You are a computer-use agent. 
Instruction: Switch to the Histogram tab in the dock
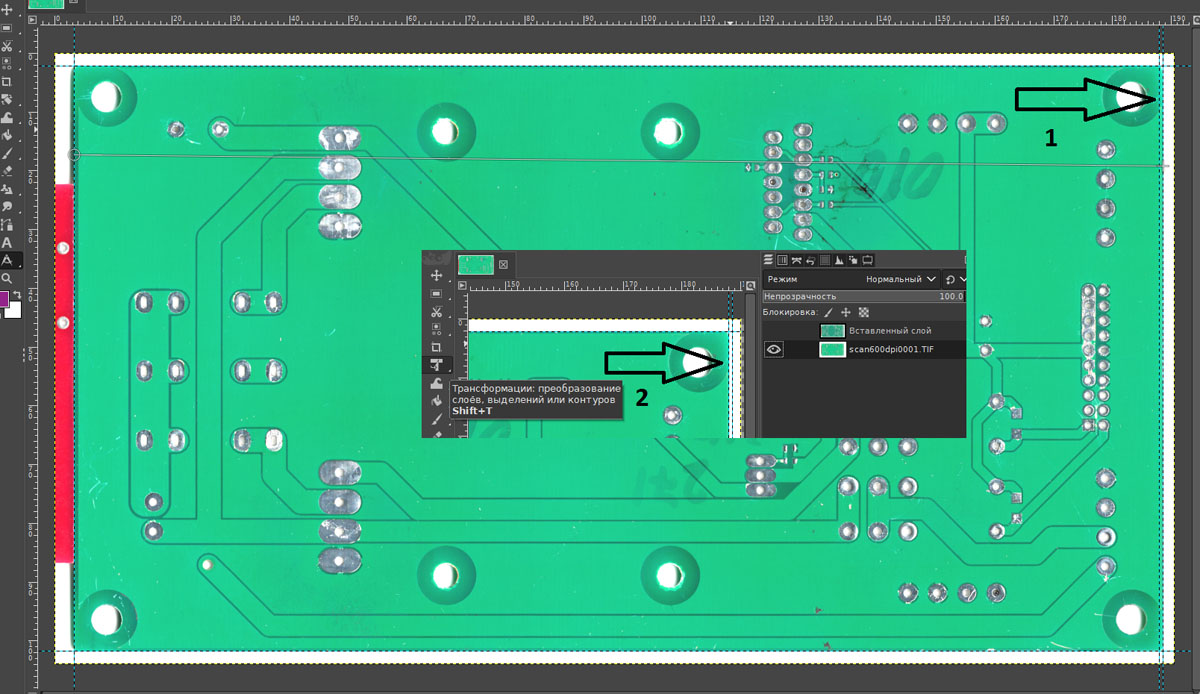(839, 260)
